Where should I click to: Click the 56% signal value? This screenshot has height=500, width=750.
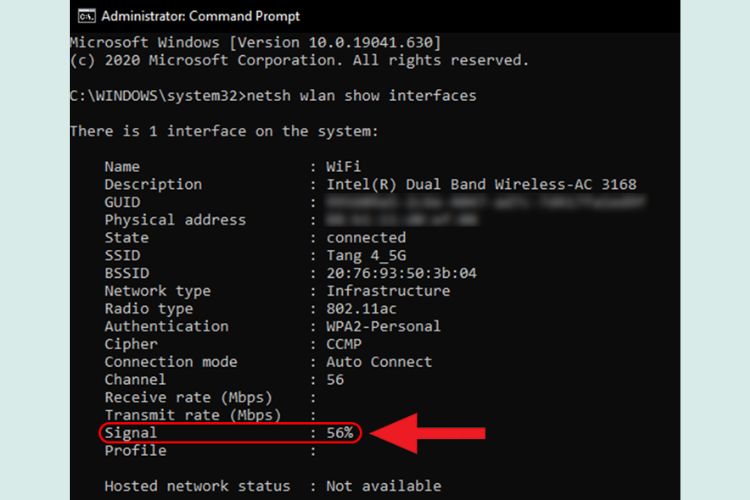click(340, 433)
